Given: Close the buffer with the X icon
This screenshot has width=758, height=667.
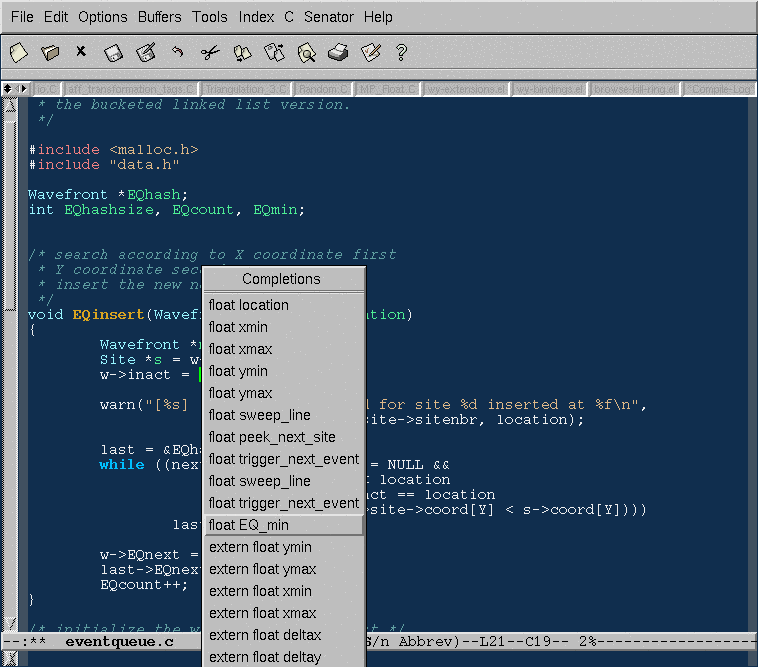Looking at the screenshot, I should pos(81,52).
